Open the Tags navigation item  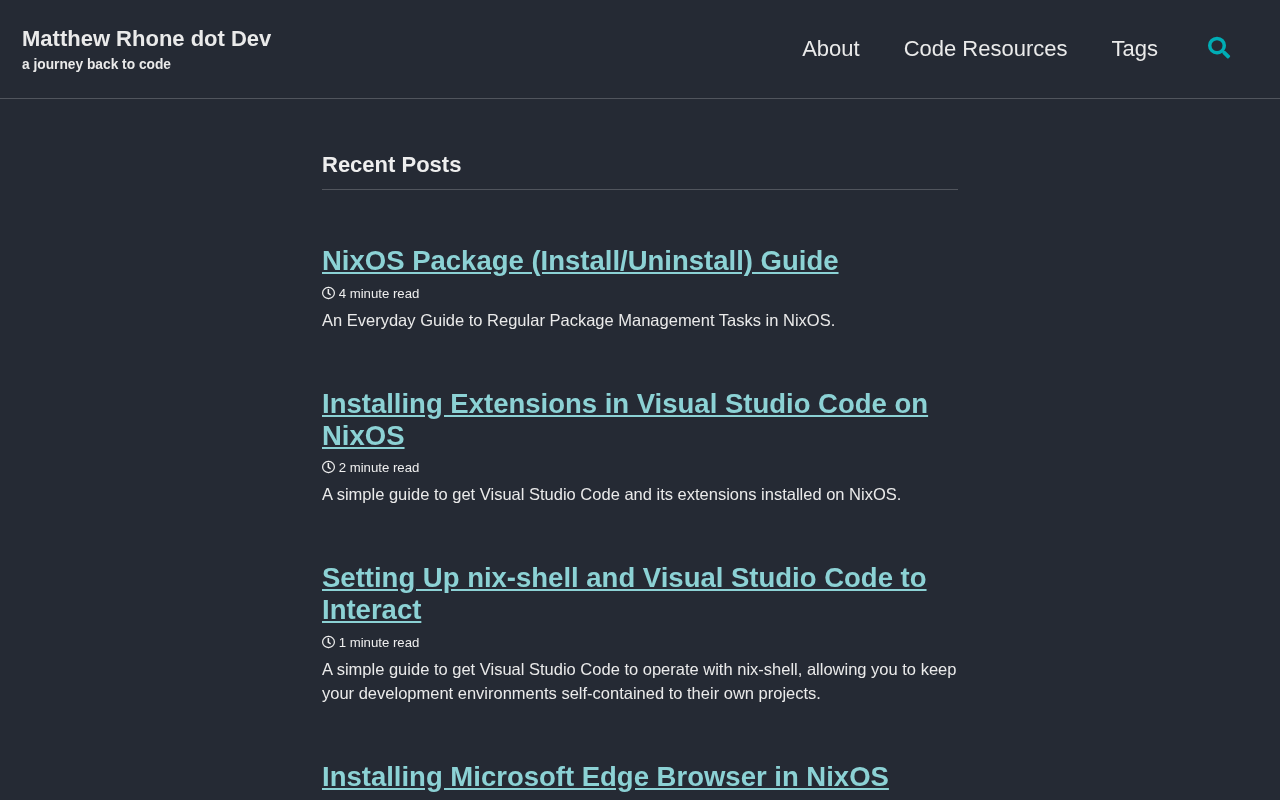click(x=1134, y=49)
